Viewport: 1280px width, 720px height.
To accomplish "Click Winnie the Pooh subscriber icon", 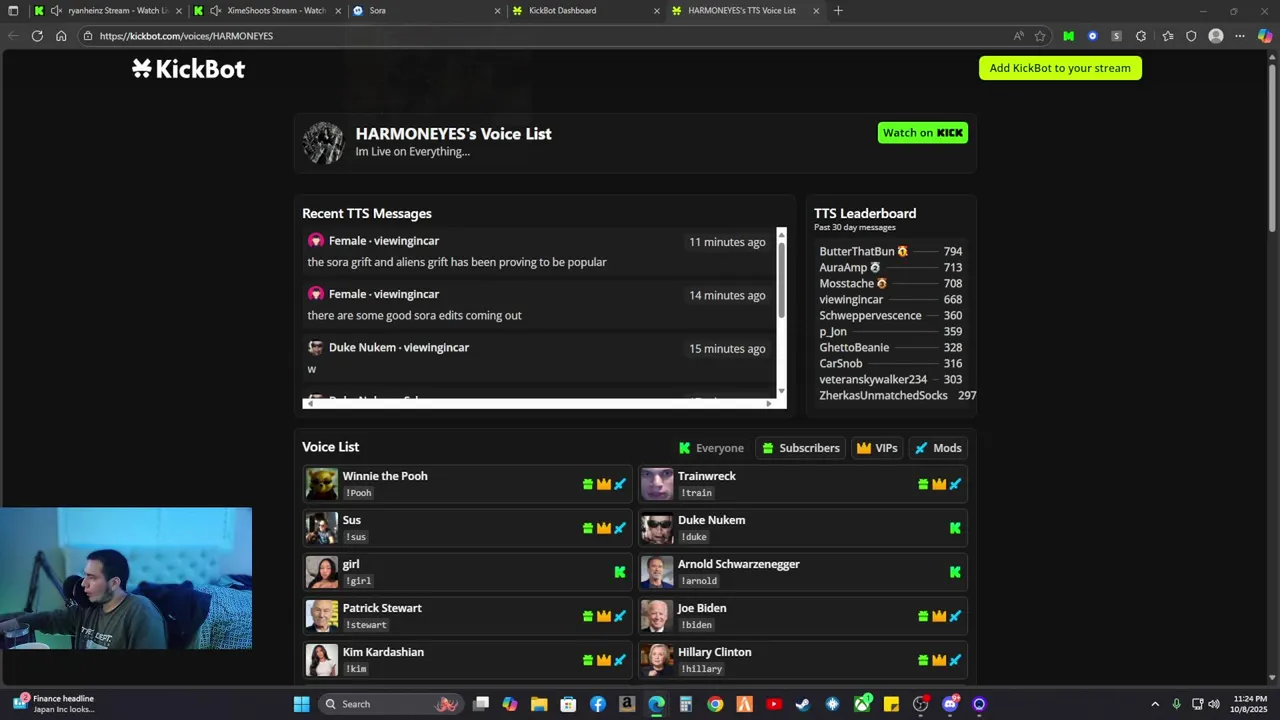I will (x=588, y=484).
